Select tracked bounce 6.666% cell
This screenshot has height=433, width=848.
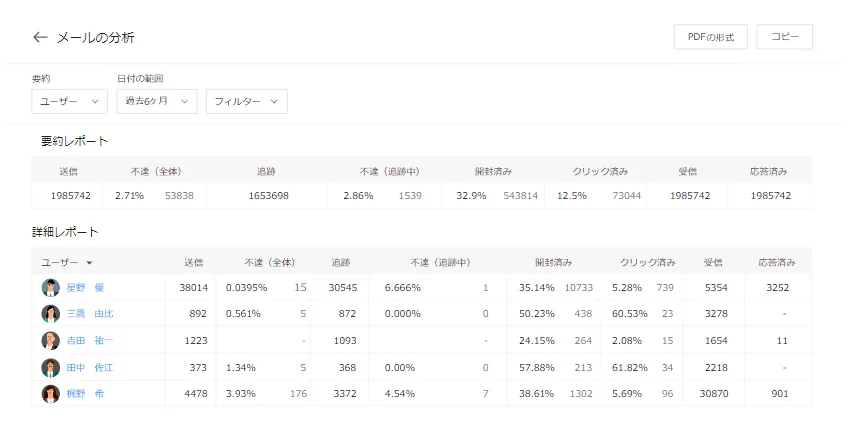403,288
